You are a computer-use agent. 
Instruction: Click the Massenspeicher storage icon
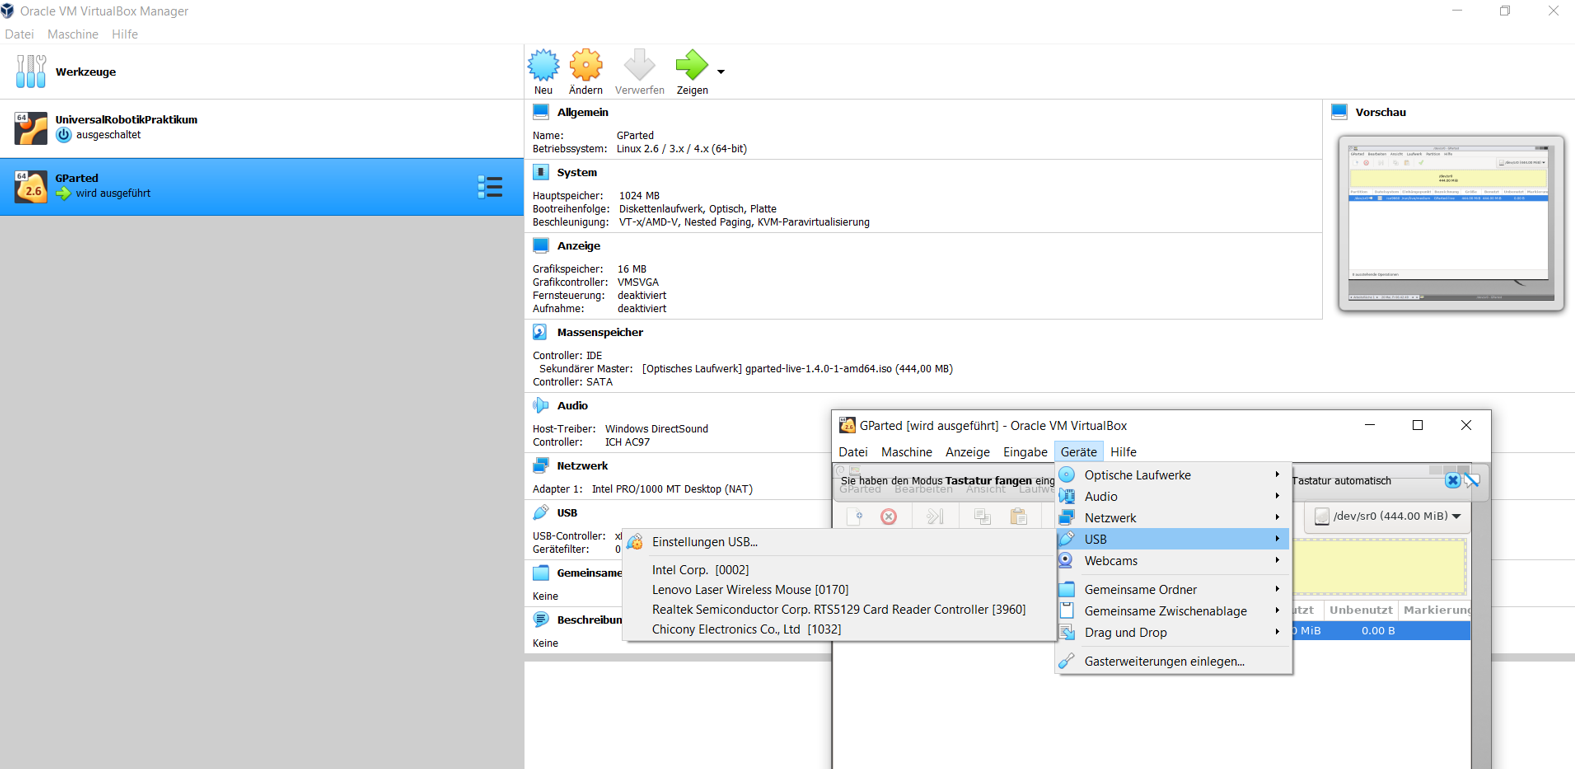(541, 332)
